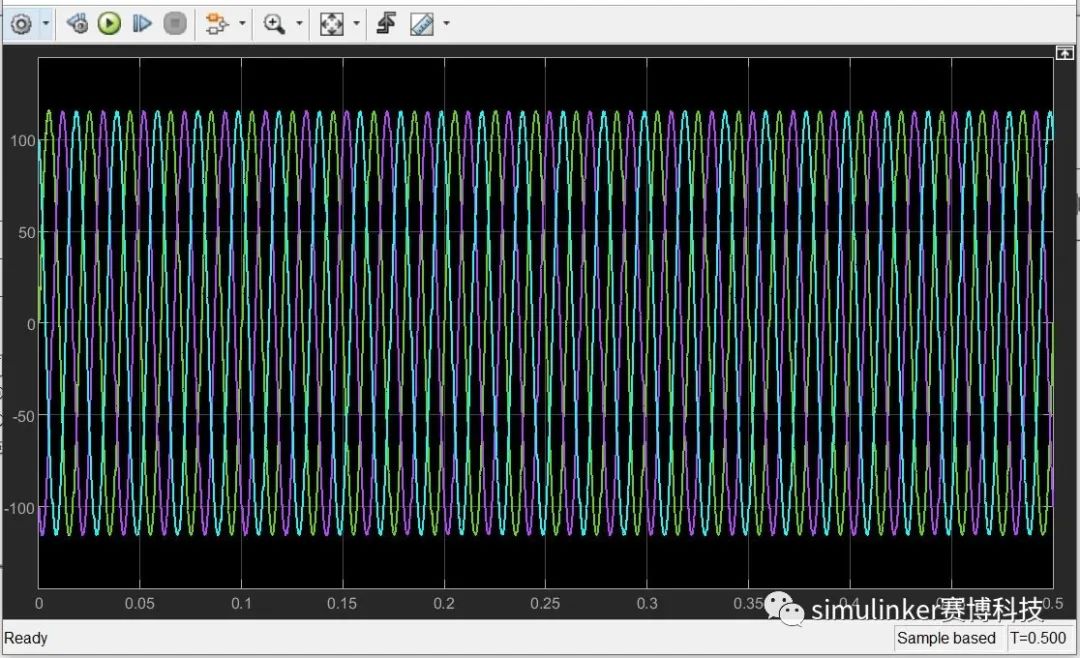Click the Scale Axes Limits icon
Screen dimensions: 1080x658
pos(331,24)
